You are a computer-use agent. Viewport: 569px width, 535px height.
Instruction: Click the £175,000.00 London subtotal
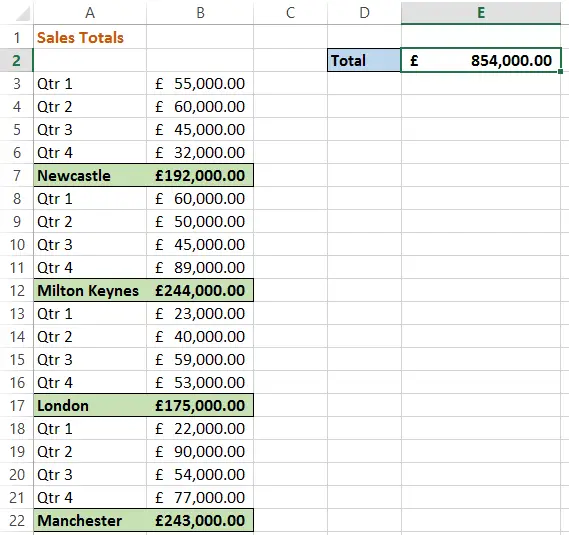pyautogui.click(x=200, y=405)
